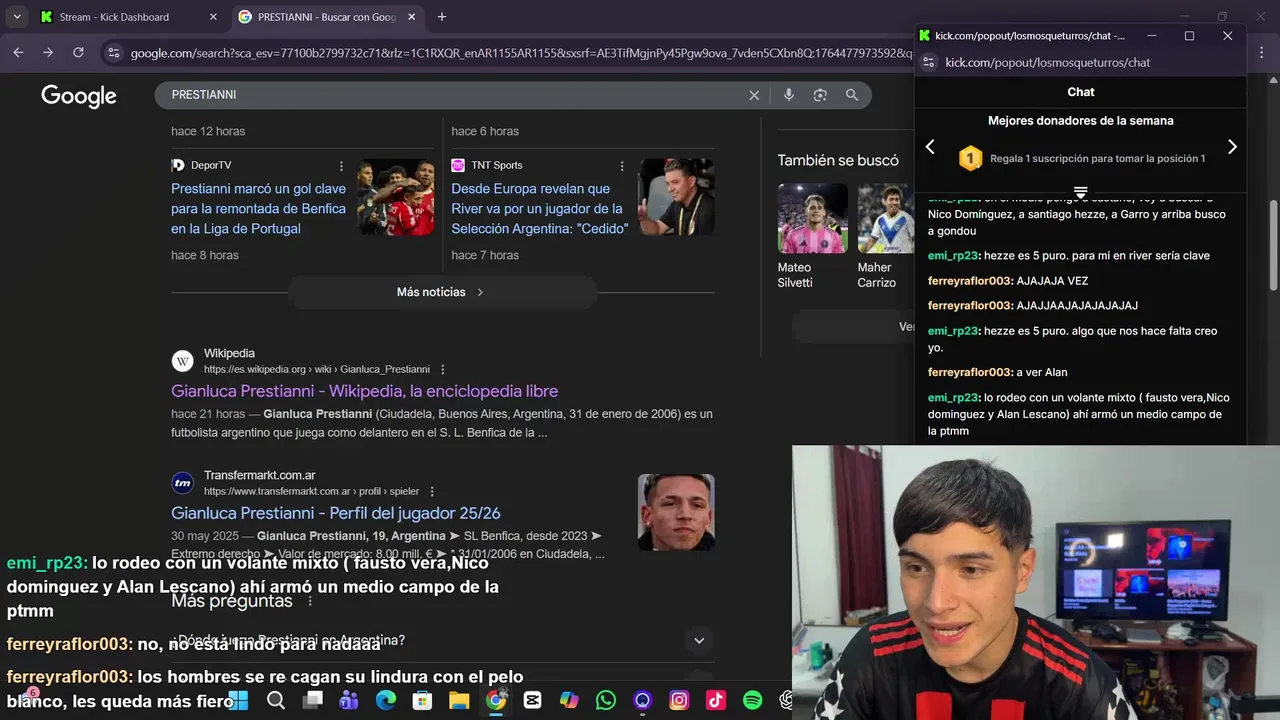Viewport: 1280px width, 720px height.
Task: Open WhatsApp from the taskbar
Action: [606, 701]
